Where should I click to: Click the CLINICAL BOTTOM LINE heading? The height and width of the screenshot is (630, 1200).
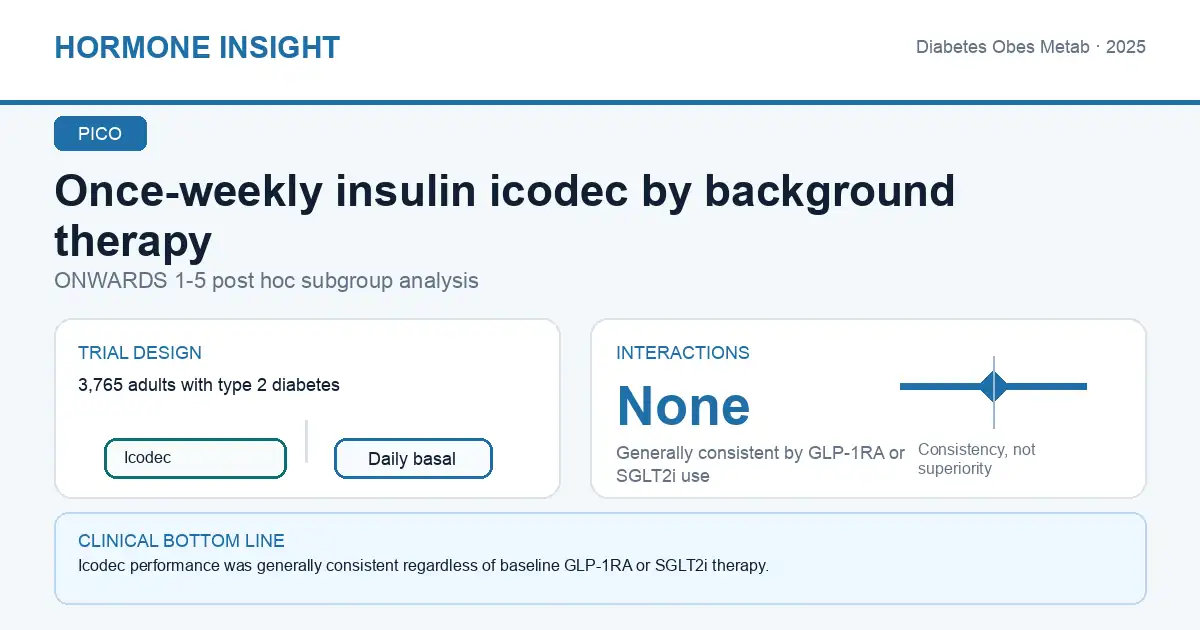coord(181,541)
